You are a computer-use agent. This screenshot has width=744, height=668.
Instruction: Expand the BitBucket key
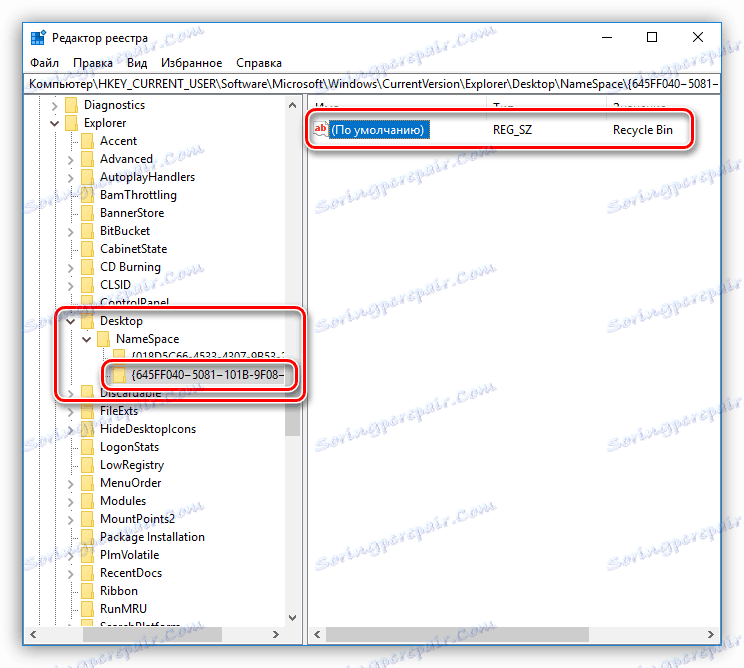click(x=71, y=232)
